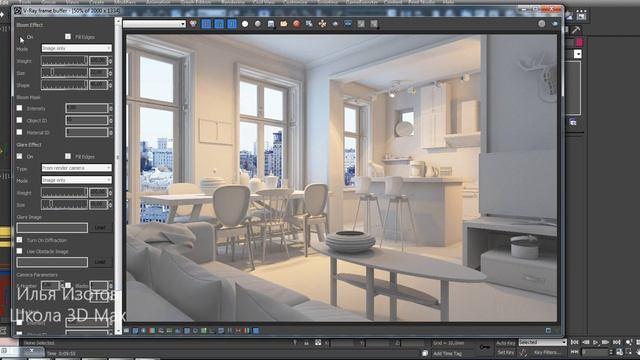
Task: Switch to RGB color channel view icon
Action: [x=193, y=24]
